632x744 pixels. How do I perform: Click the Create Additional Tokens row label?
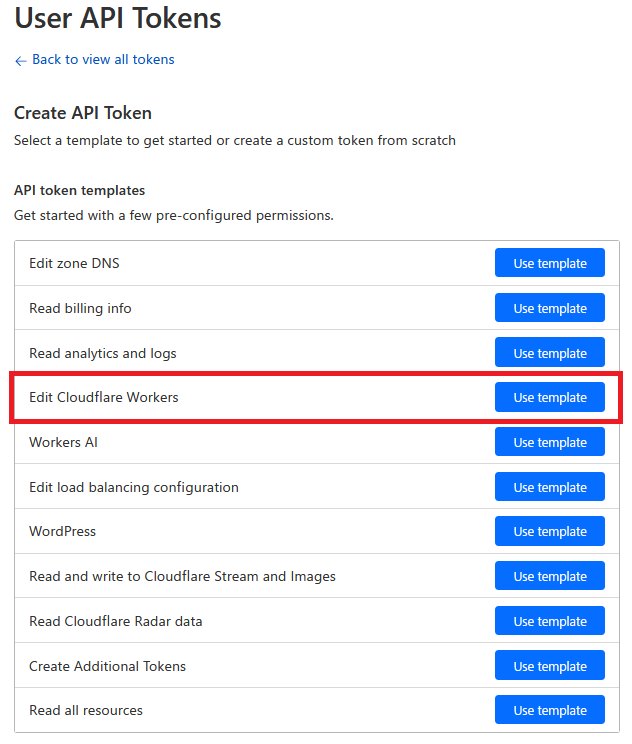tap(108, 666)
